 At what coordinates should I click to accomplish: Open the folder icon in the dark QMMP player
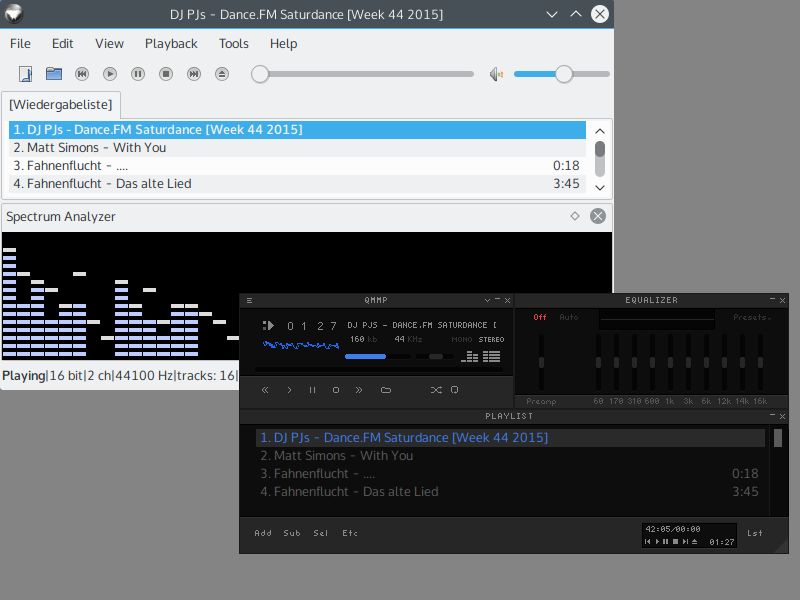(386, 390)
